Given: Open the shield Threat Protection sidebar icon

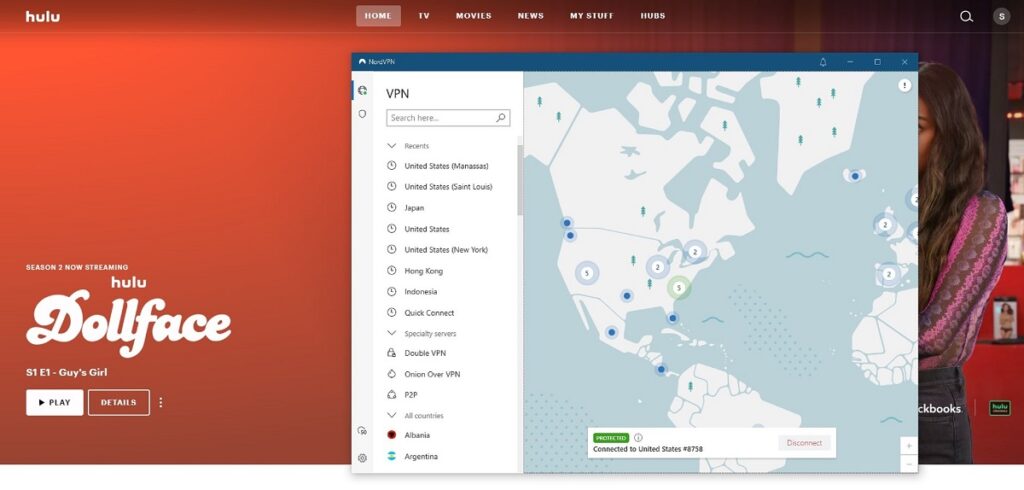Looking at the screenshot, I should pyautogui.click(x=362, y=114).
